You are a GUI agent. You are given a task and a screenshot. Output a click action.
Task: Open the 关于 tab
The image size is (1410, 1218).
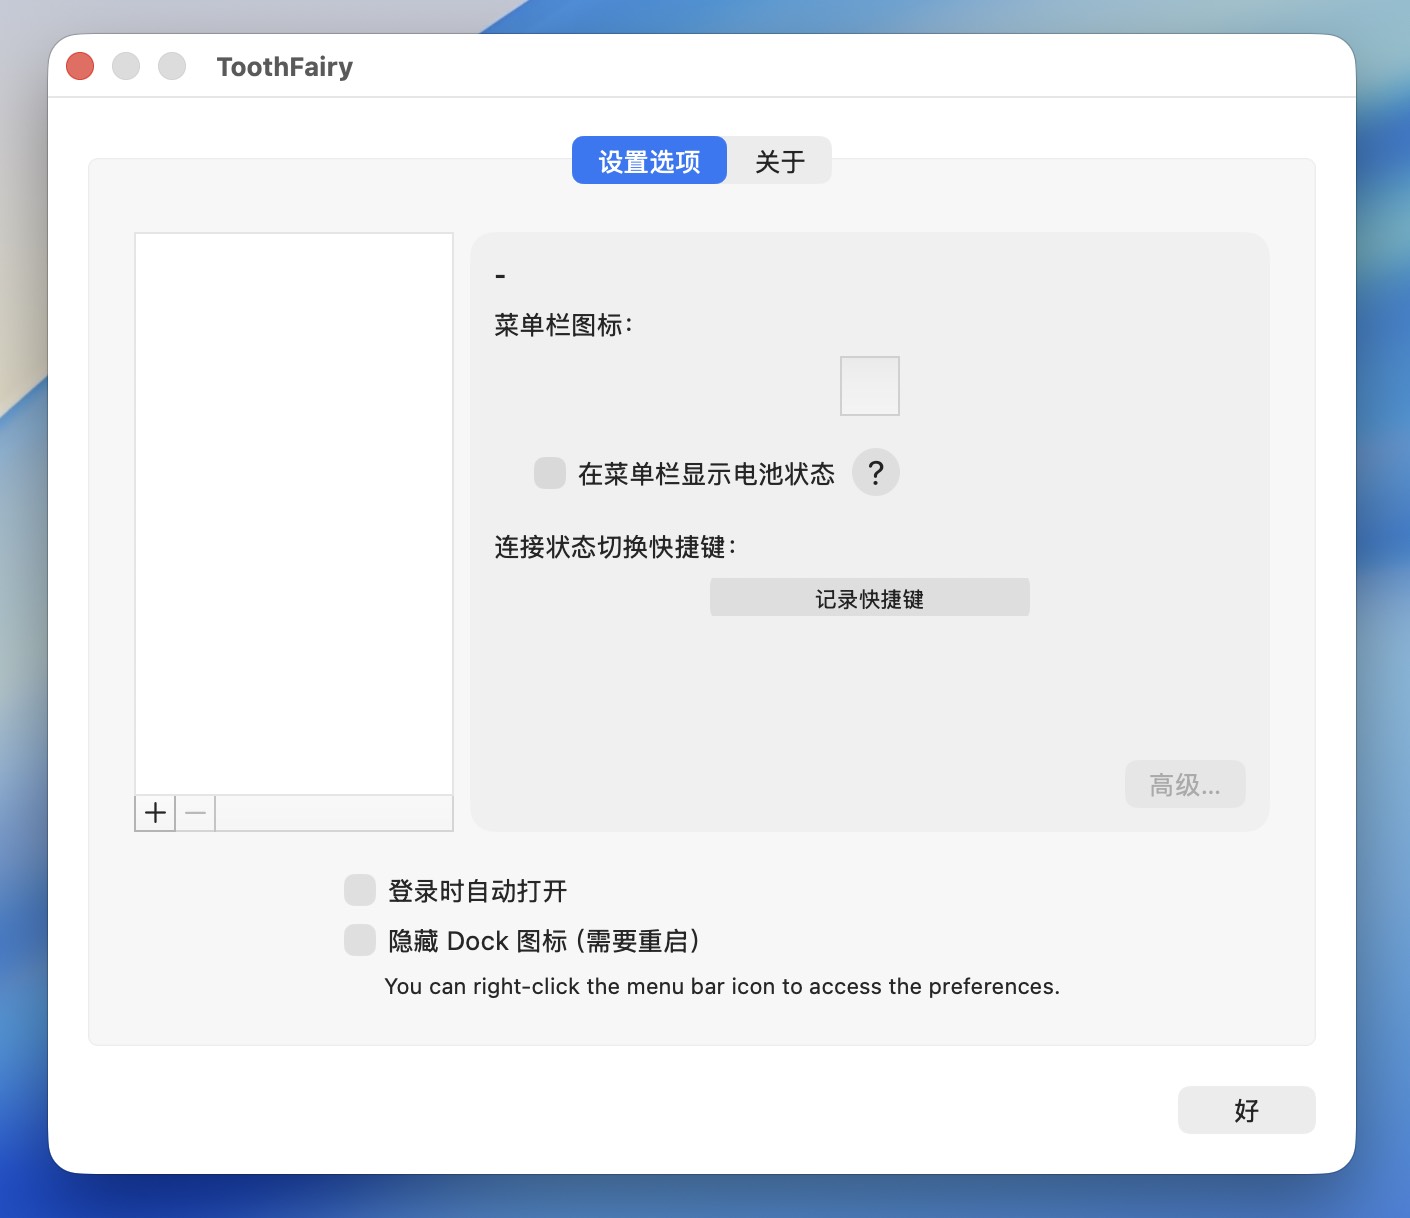click(x=779, y=161)
